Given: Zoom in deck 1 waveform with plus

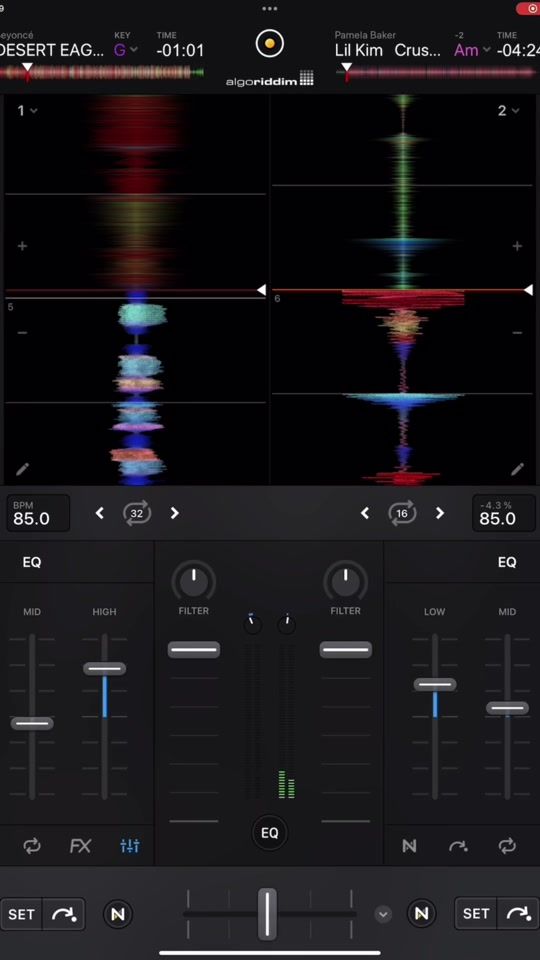Looking at the screenshot, I should tap(23, 246).
